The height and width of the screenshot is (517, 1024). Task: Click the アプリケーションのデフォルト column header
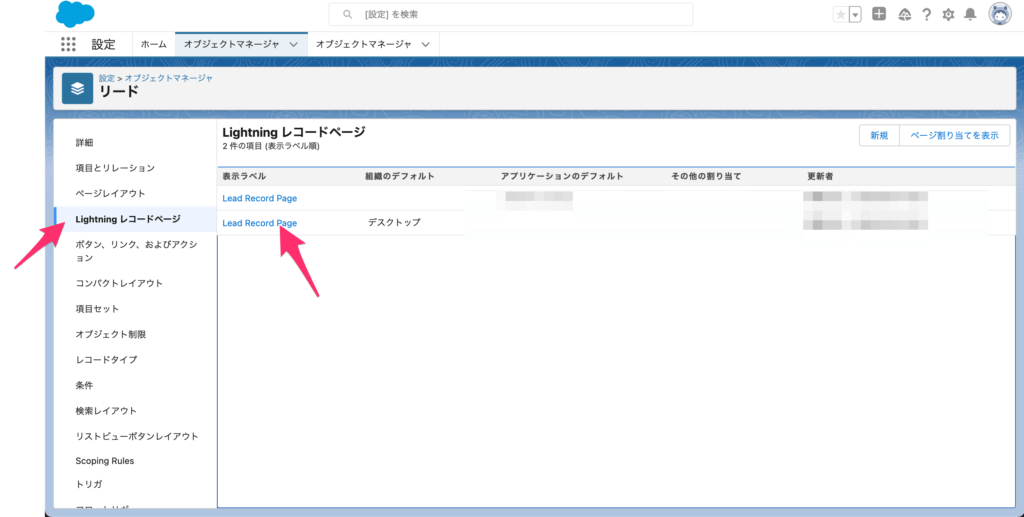point(562,176)
